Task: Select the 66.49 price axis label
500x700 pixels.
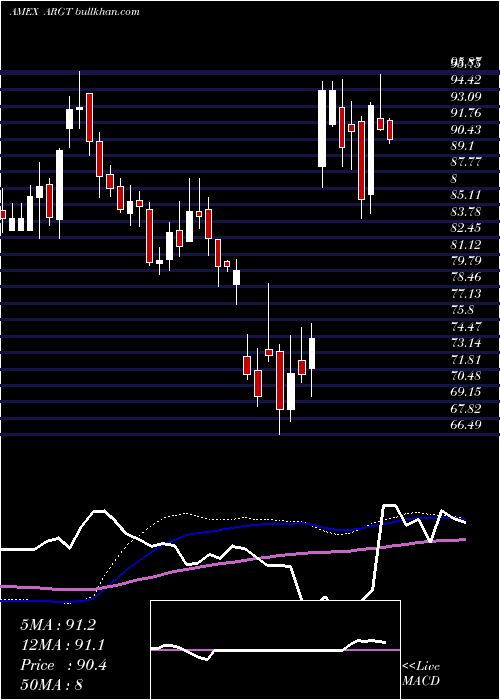Action: [466, 425]
